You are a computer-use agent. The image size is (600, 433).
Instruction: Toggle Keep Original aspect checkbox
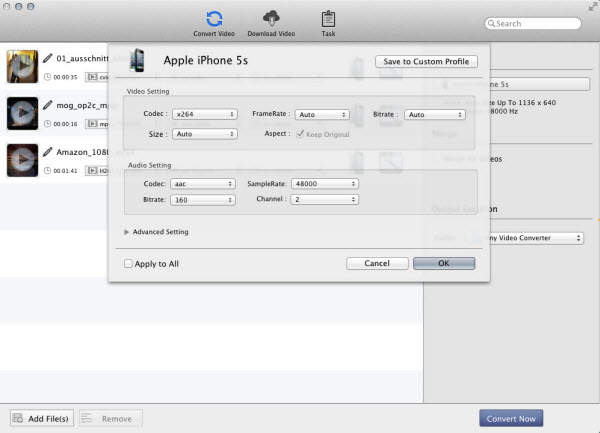(x=300, y=134)
